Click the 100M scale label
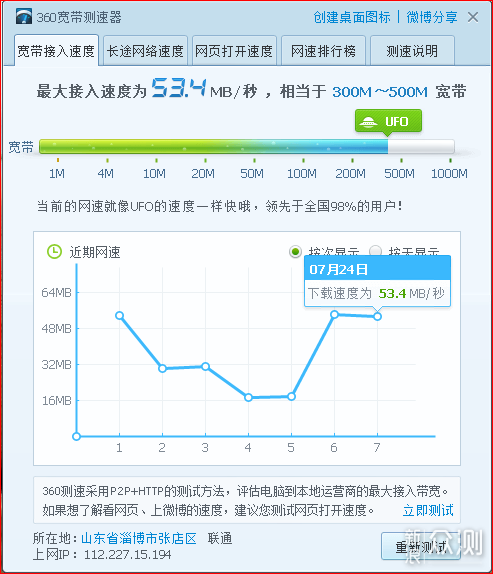Image resolution: width=493 pixels, height=574 pixels. point(302,174)
